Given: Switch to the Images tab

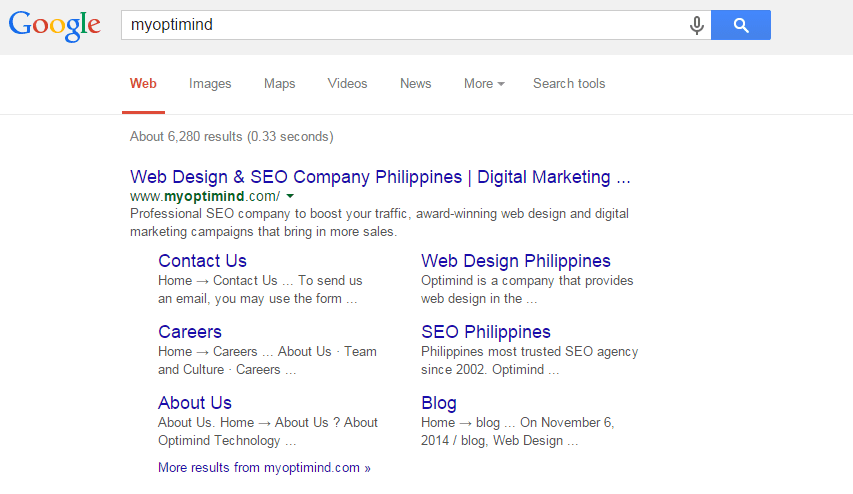Looking at the screenshot, I should pos(210,83).
